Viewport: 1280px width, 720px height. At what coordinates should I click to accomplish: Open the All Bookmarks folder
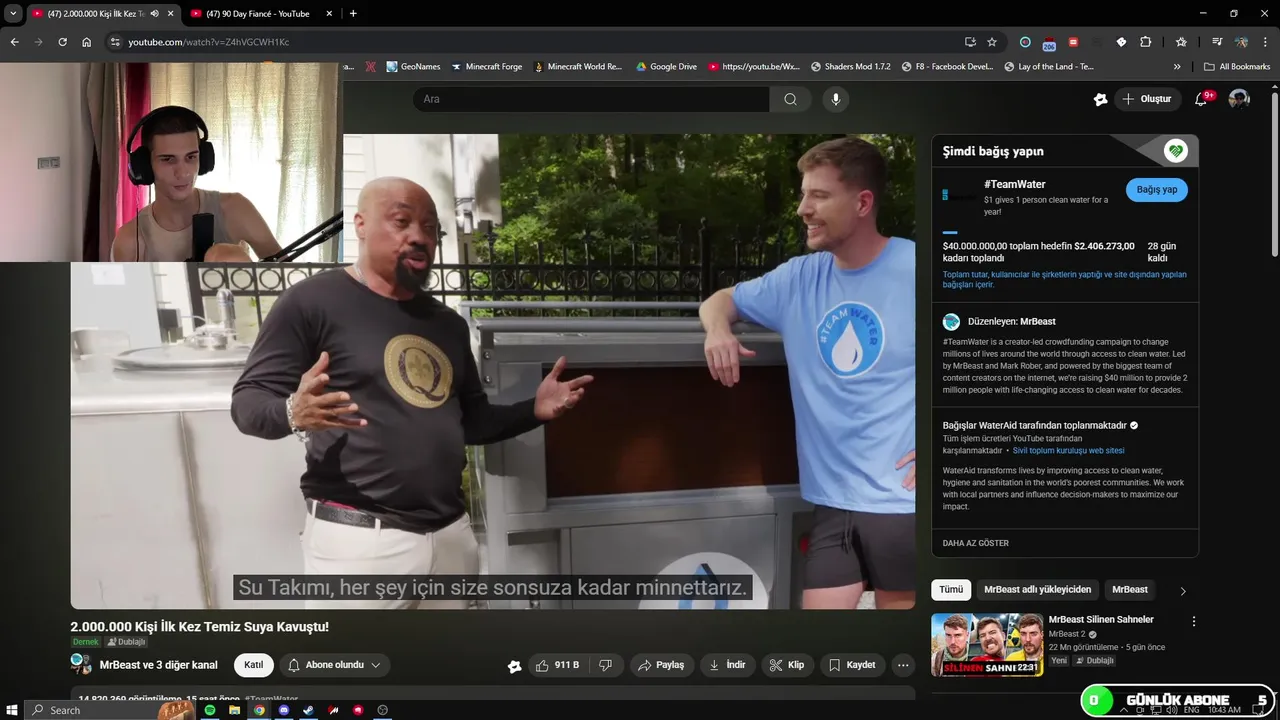click(1237, 67)
